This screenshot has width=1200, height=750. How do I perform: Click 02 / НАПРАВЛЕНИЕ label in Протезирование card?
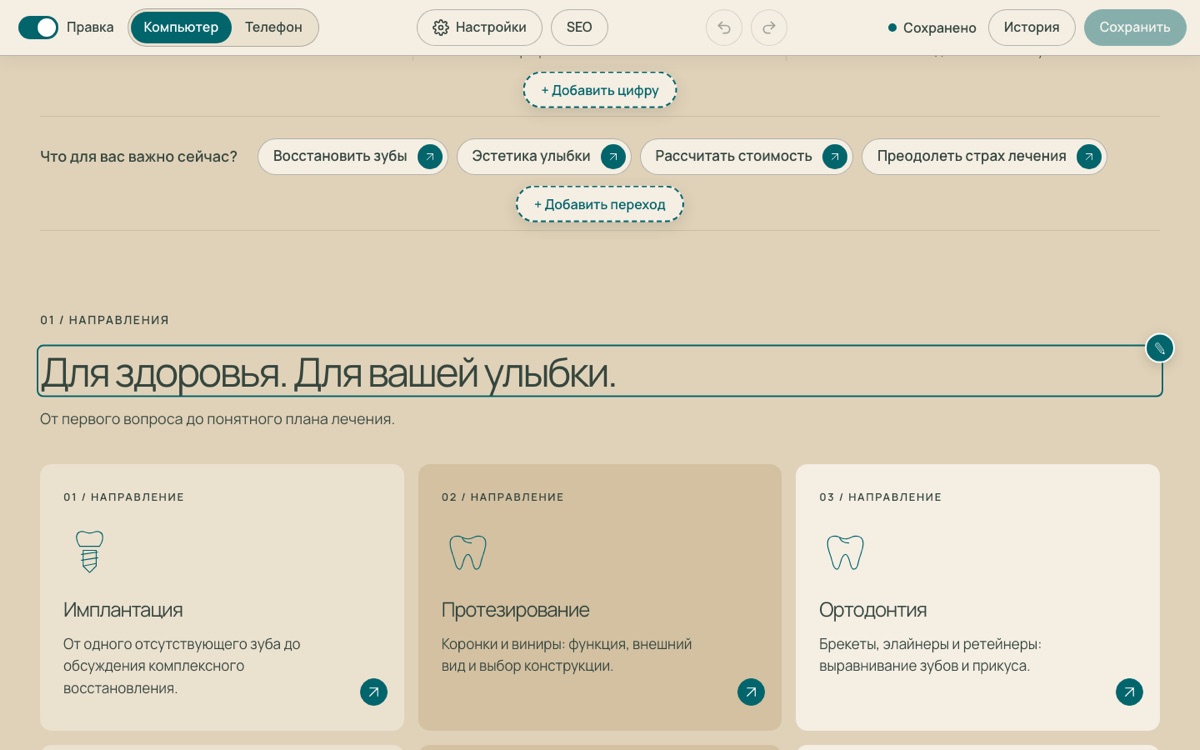coord(503,497)
